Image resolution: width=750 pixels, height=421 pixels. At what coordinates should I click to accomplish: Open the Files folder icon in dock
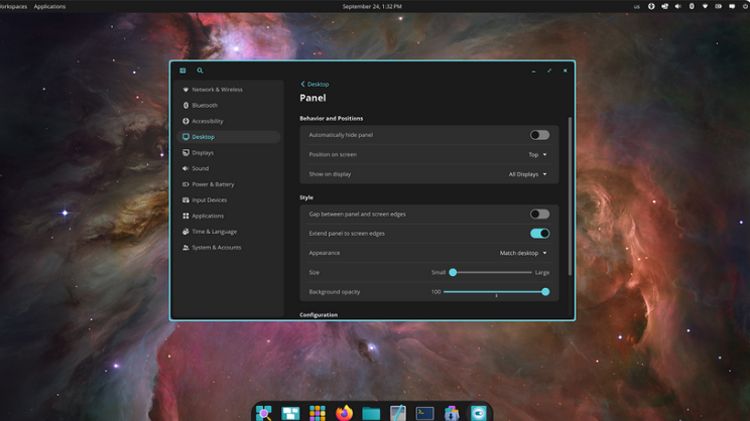click(x=371, y=412)
